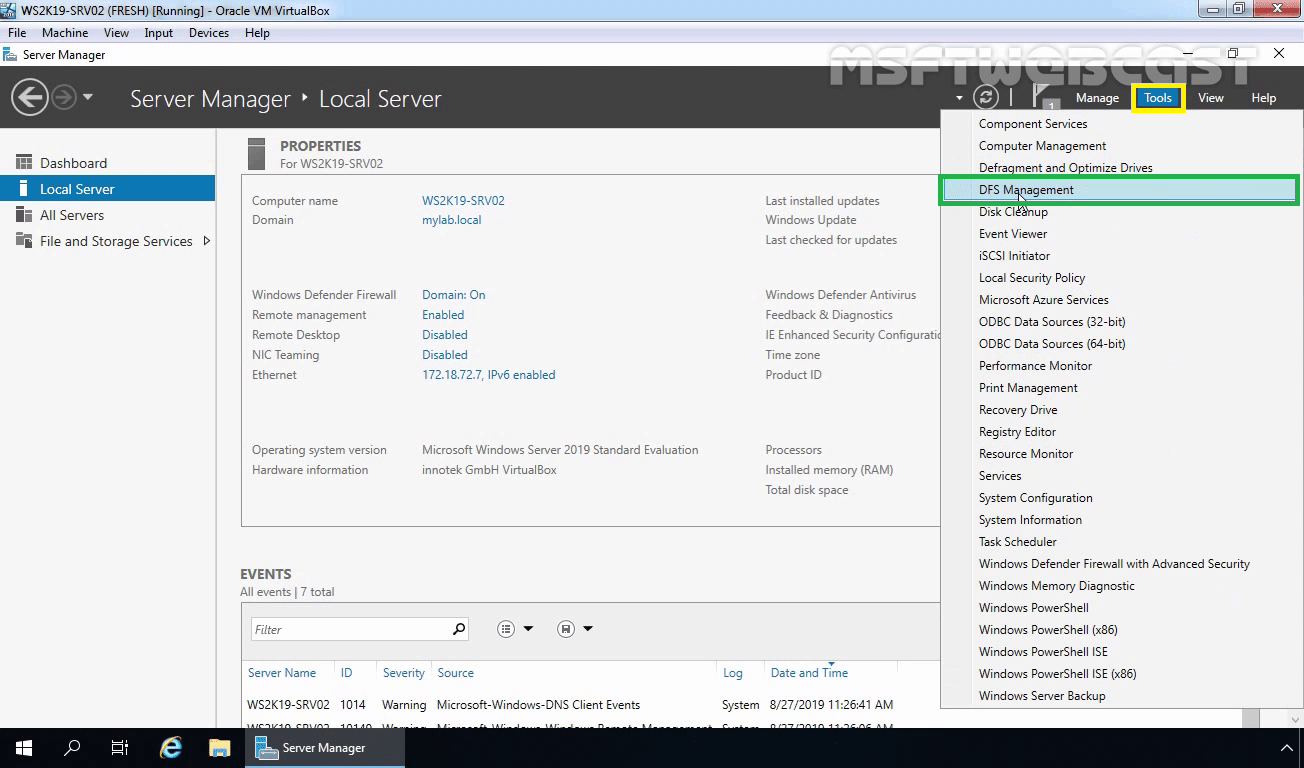Click the Remote Desktop Disabled link
Viewport: 1304px width, 768px height.
(445, 335)
